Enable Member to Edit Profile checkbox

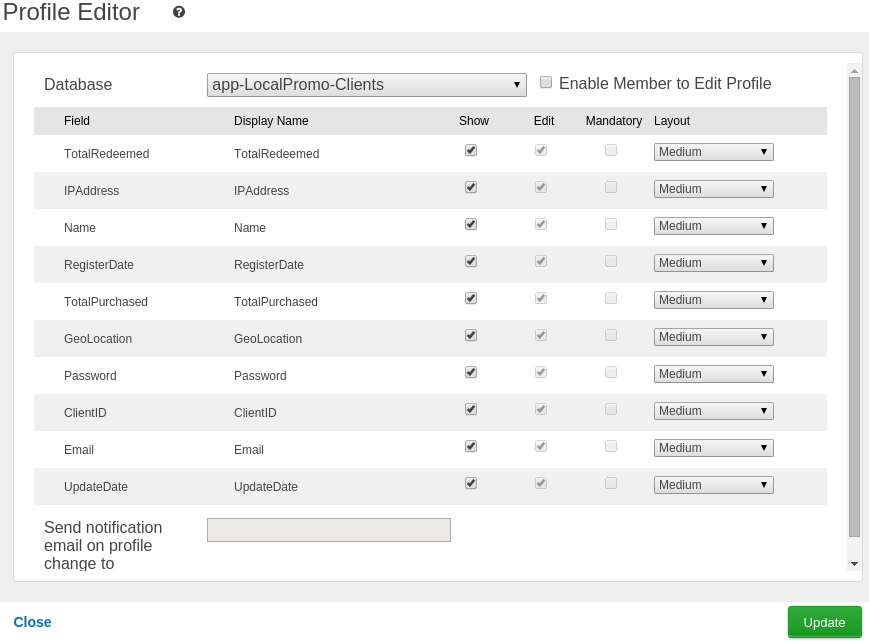click(546, 83)
